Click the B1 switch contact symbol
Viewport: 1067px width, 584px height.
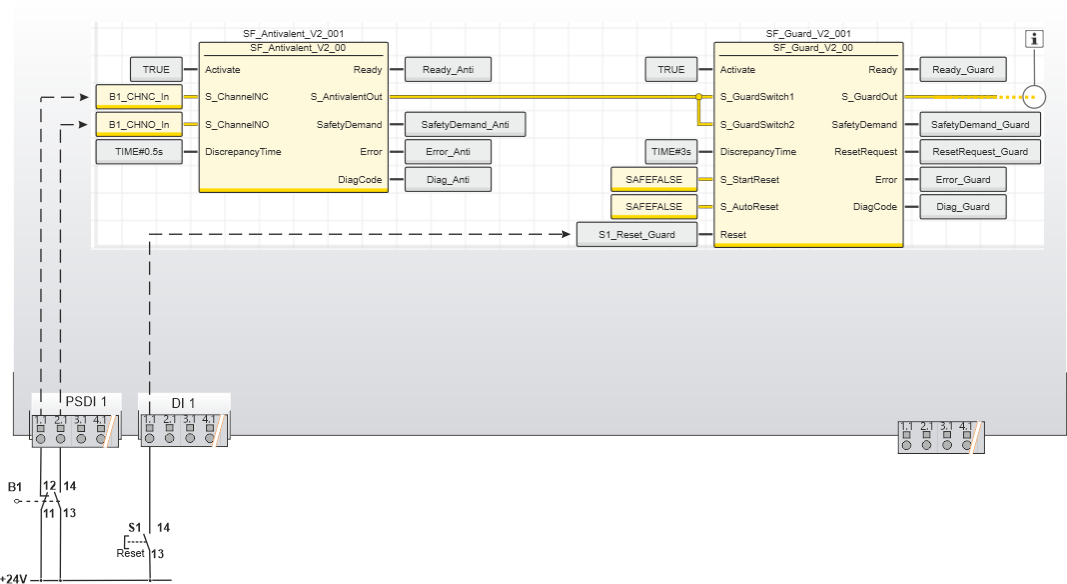(x=46, y=500)
